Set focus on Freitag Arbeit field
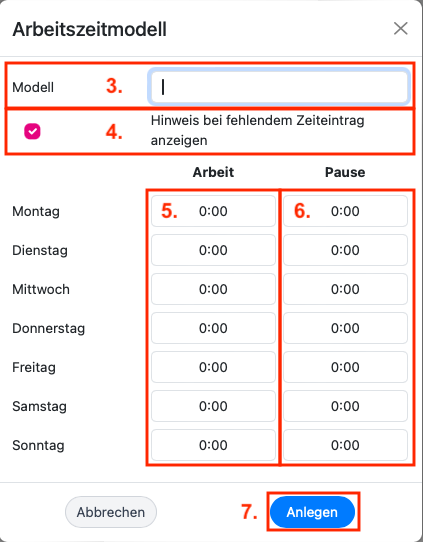 [x=213, y=367]
